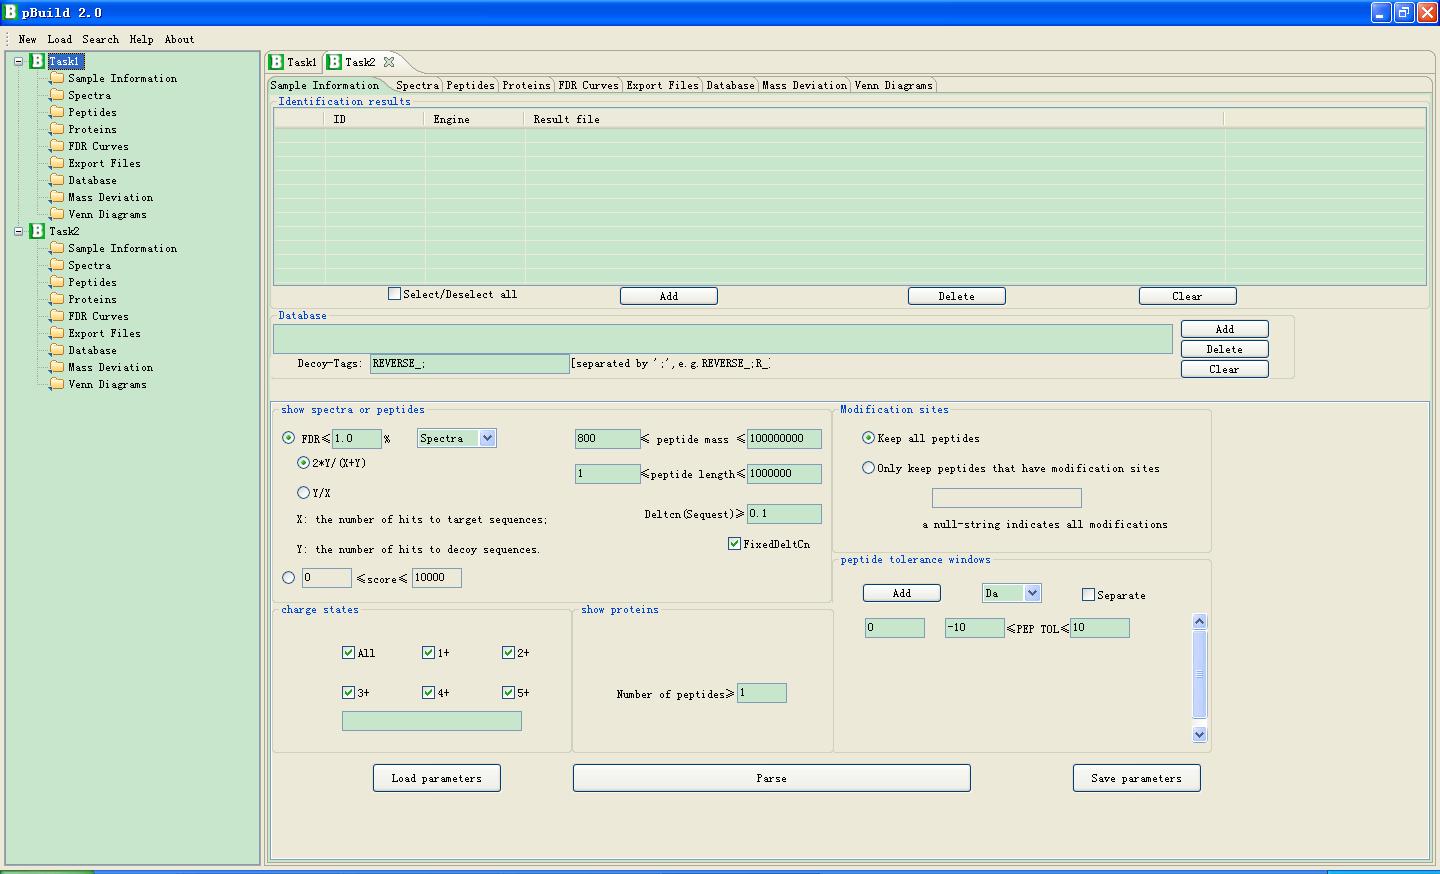
Task: Click the Task1 B icon in the tree
Action: click(37, 61)
